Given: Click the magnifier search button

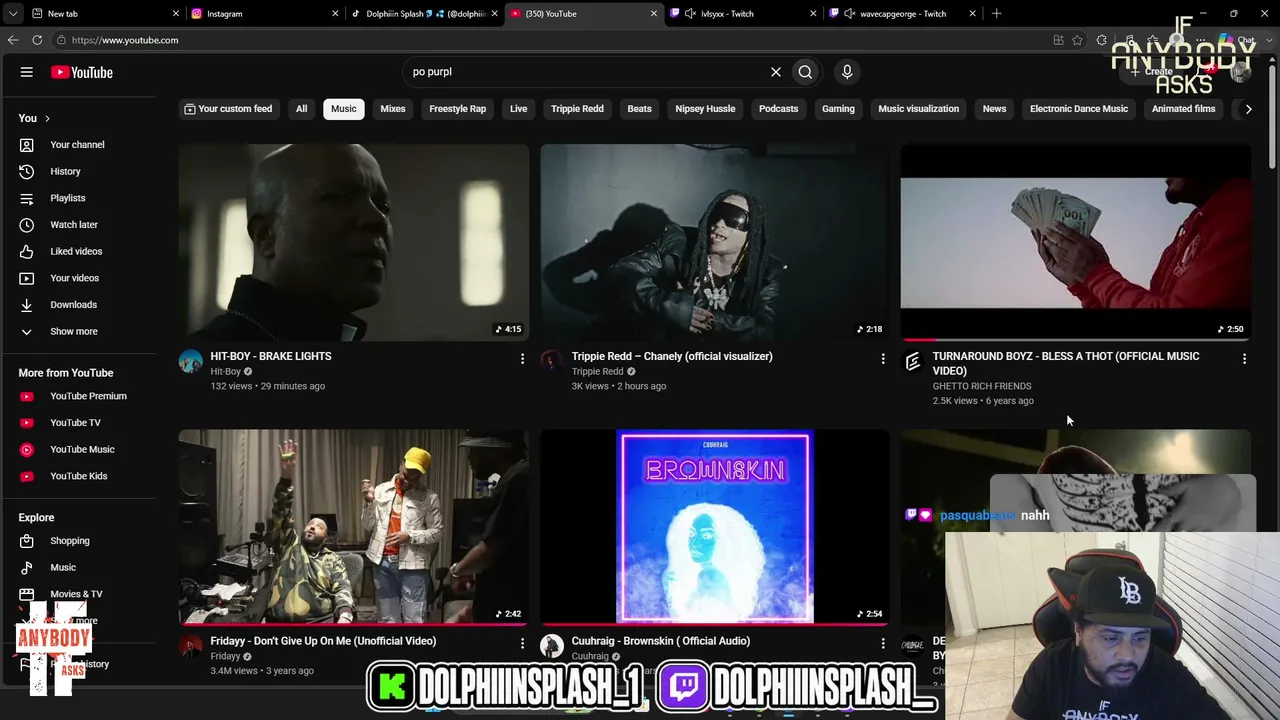Looking at the screenshot, I should point(805,72).
